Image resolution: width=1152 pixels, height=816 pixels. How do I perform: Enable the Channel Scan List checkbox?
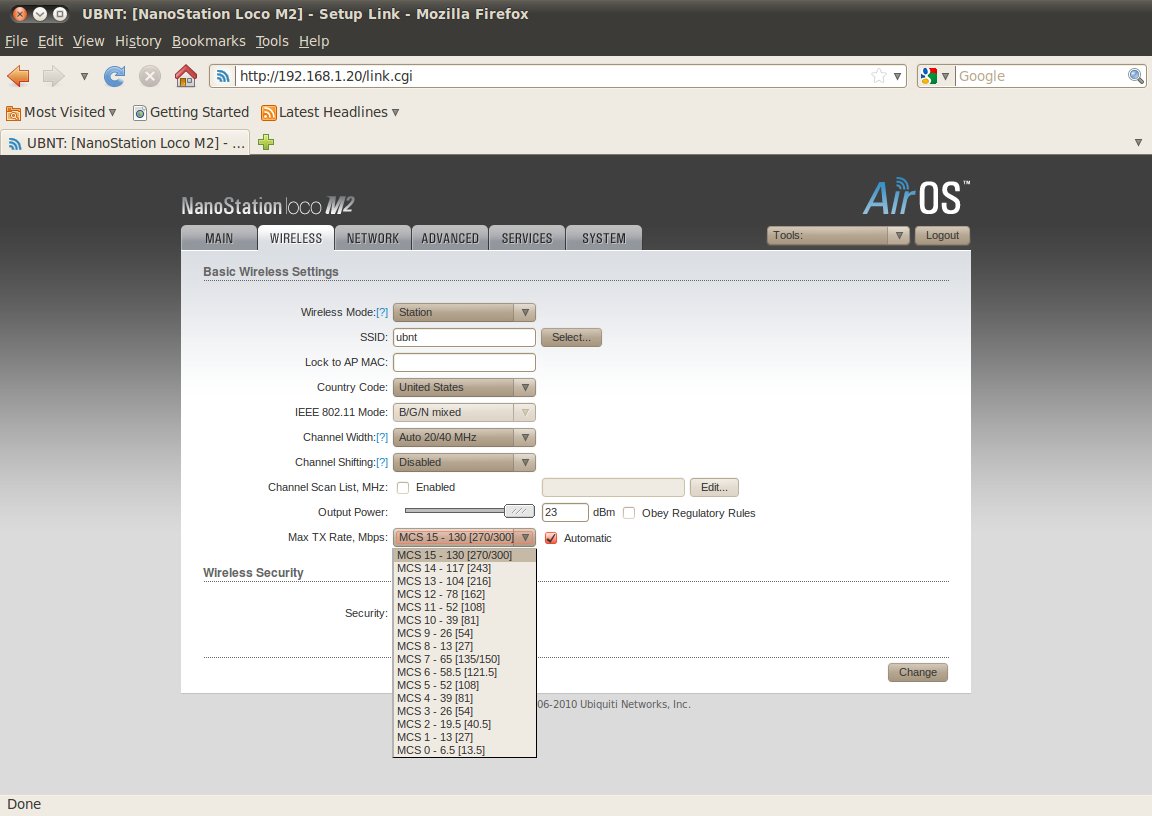pyautogui.click(x=403, y=488)
